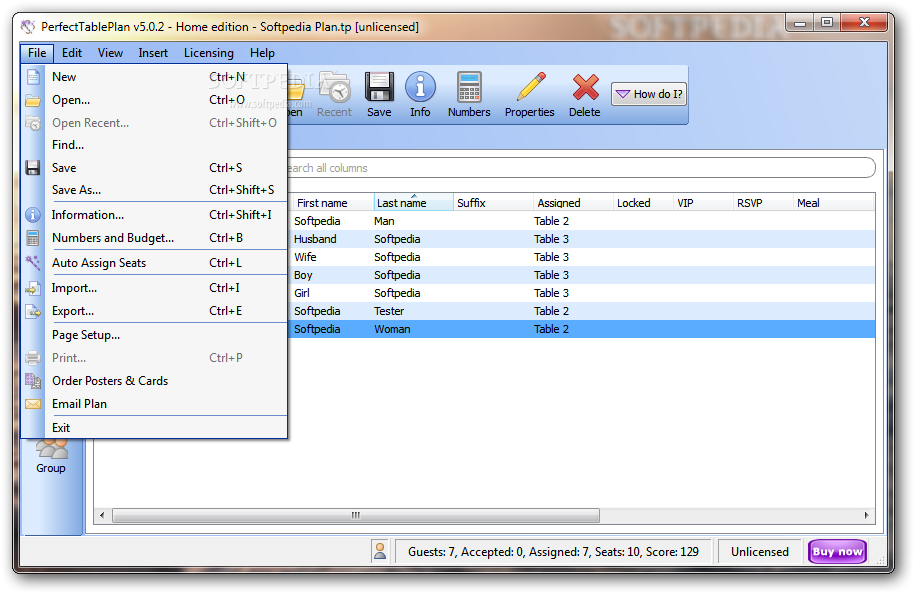Click the scrollbar left arrow
The image size is (915, 594).
pos(103,515)
